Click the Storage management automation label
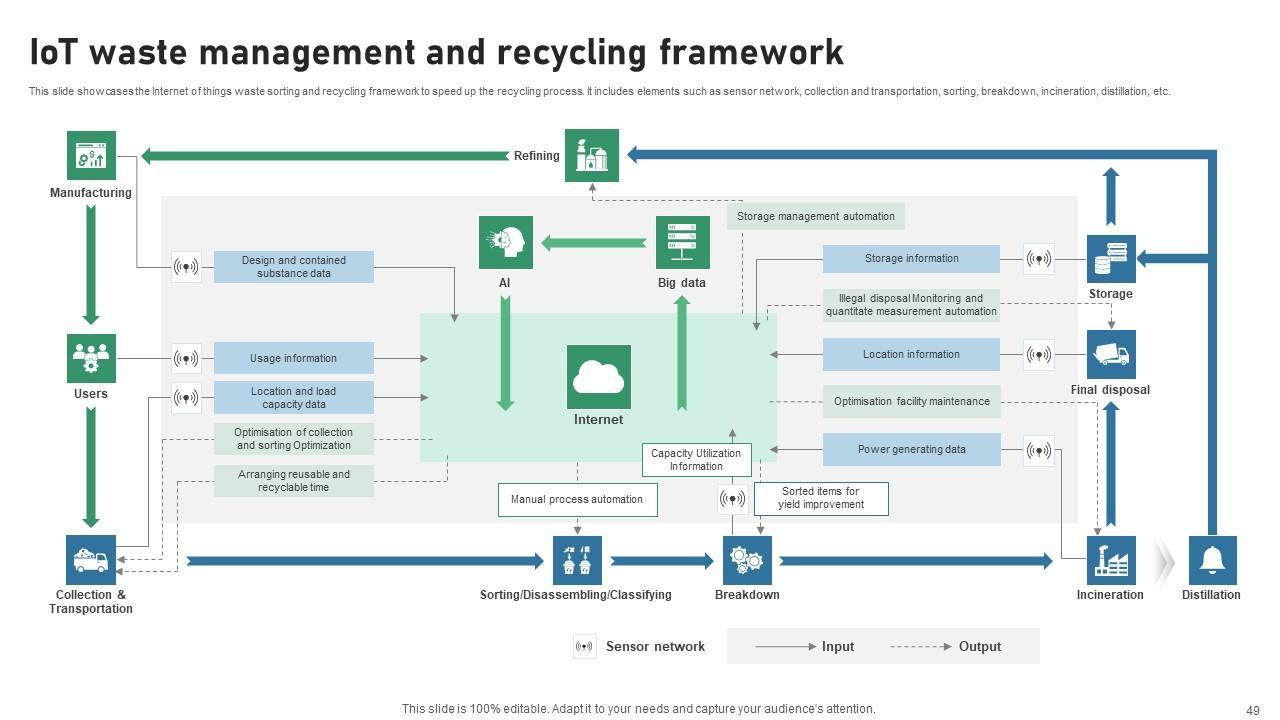Image resolution: width=1280 pixels, height=720 pixels. [x=815, y=217]
